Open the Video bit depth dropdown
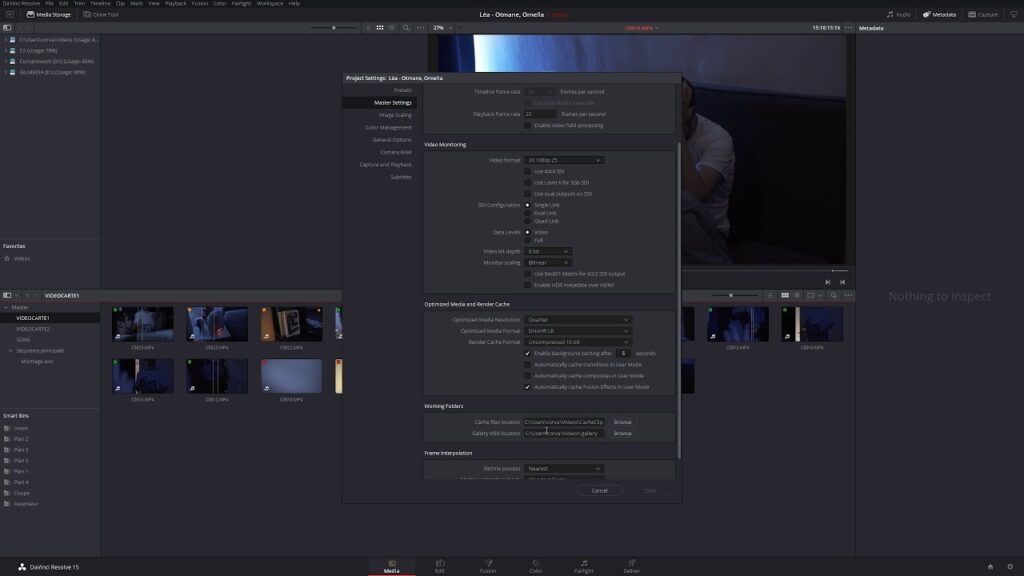 click(548, 251)
